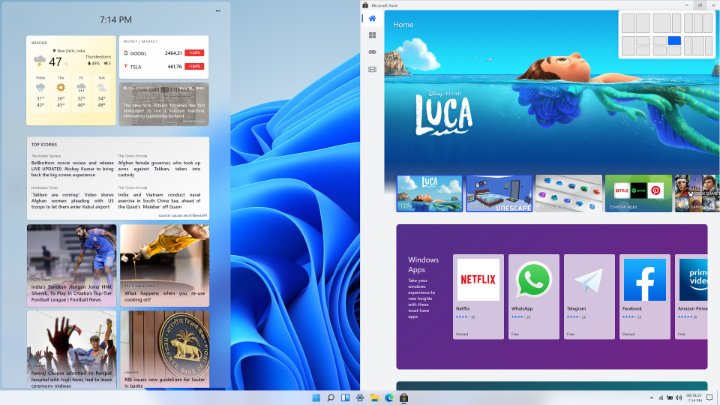Open the Apps section in Store sidebar
The width and height of the screenshot is (720, 405).
pos(372,35)
